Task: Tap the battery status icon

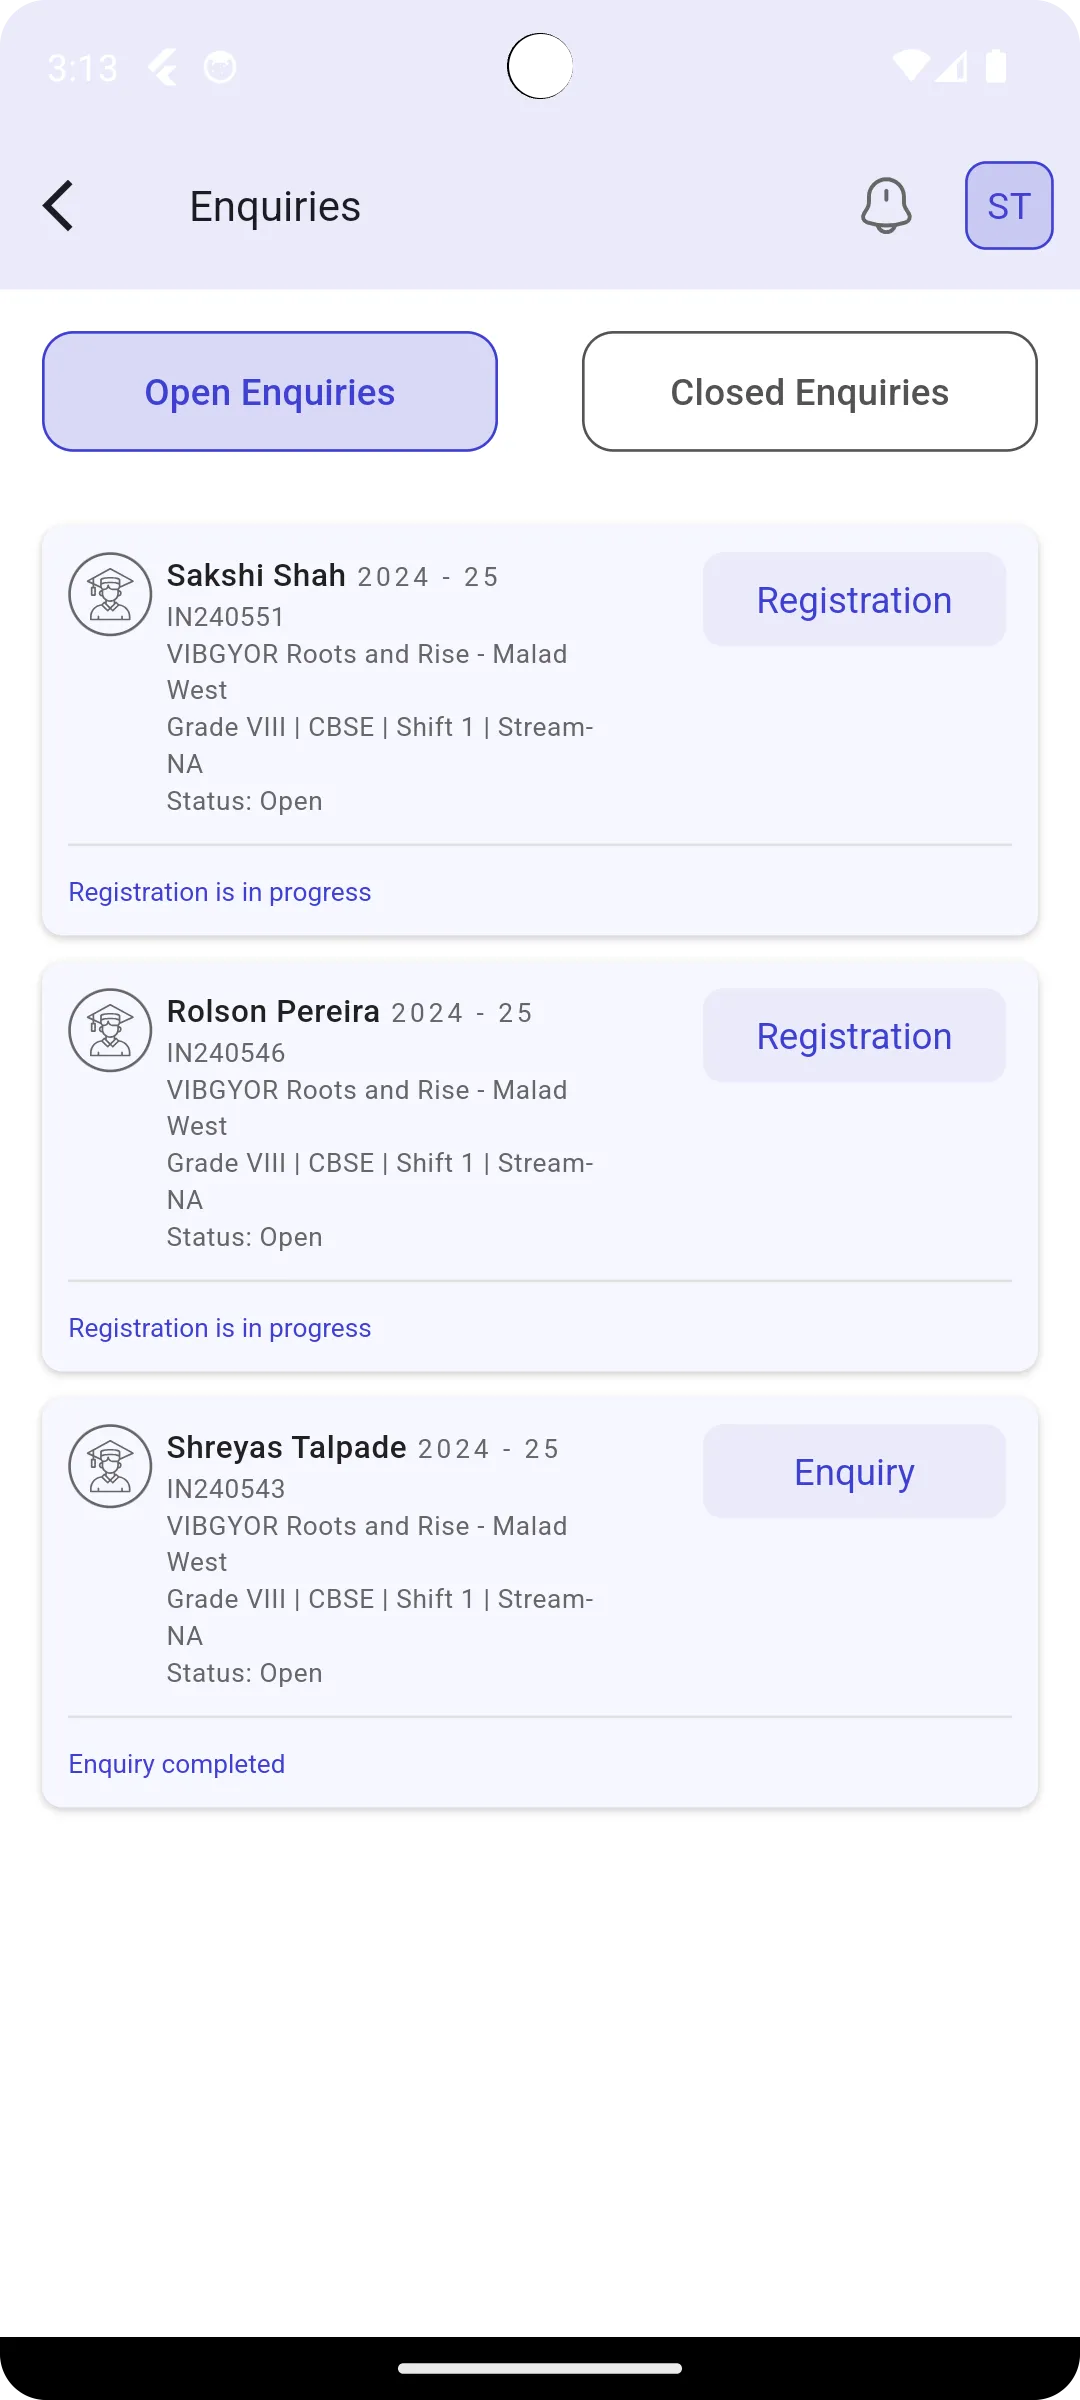Action: pyautogui.click(x=996, y=67)
